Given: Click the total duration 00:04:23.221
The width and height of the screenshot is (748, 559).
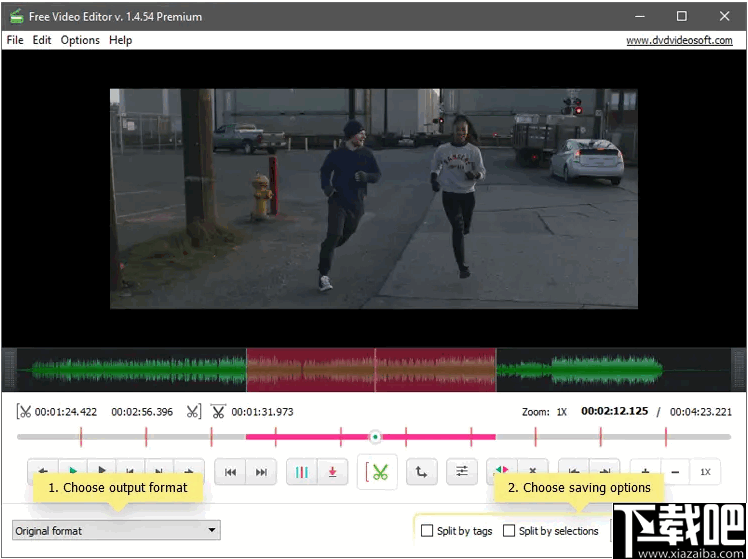Looking at the screenshot, I should pos(701,412).
